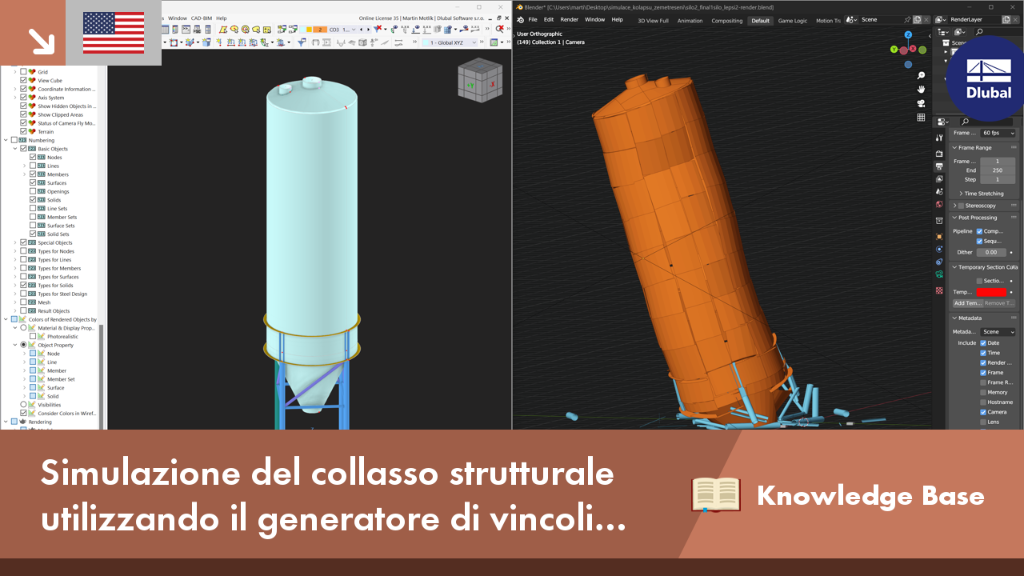This screenshot has width=1024, height=576.
Task: Click the view cube in the RFEM viewport
Action: click(480, 81)
